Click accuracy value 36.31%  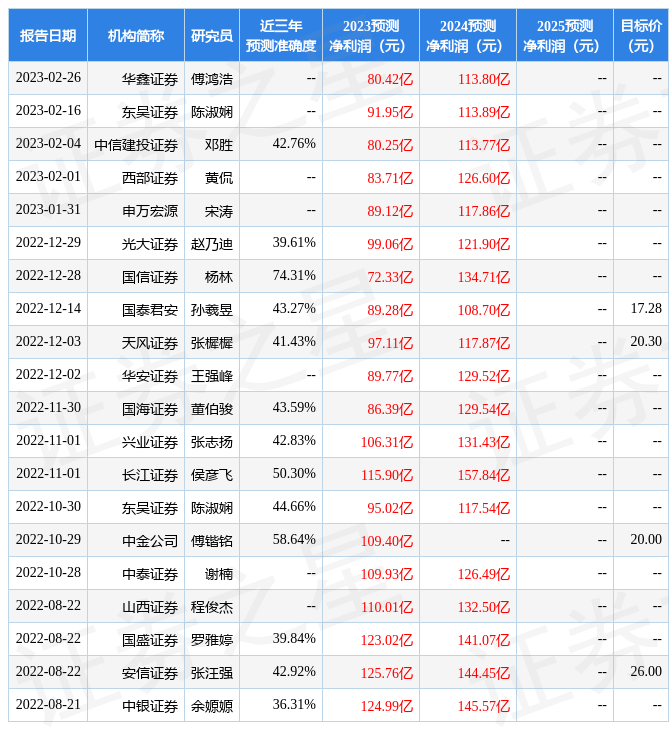click(x=294, y=705)
